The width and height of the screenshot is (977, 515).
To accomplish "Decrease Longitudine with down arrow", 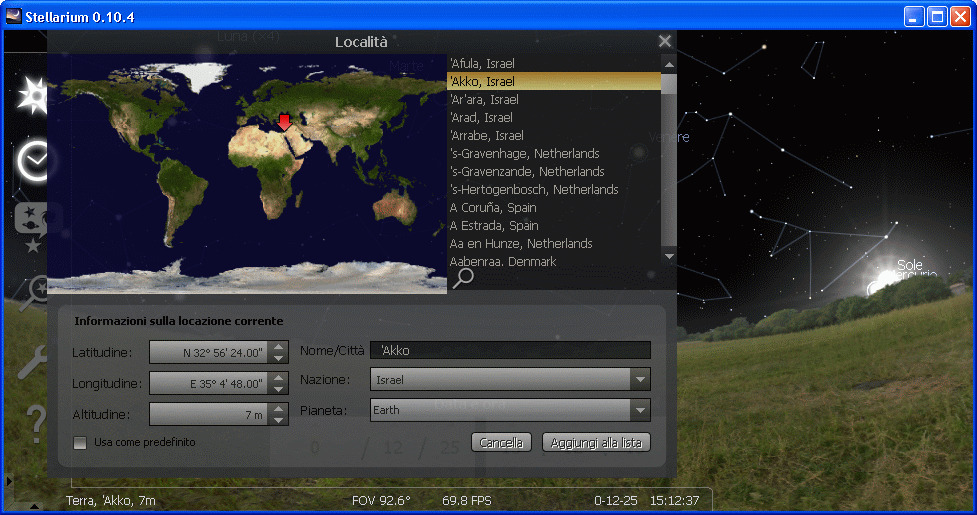I will pos(279,389).
